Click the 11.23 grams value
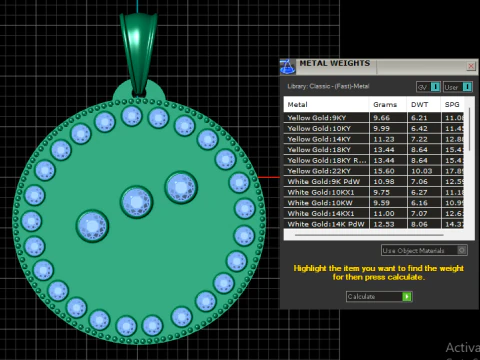 coord(384,139)
